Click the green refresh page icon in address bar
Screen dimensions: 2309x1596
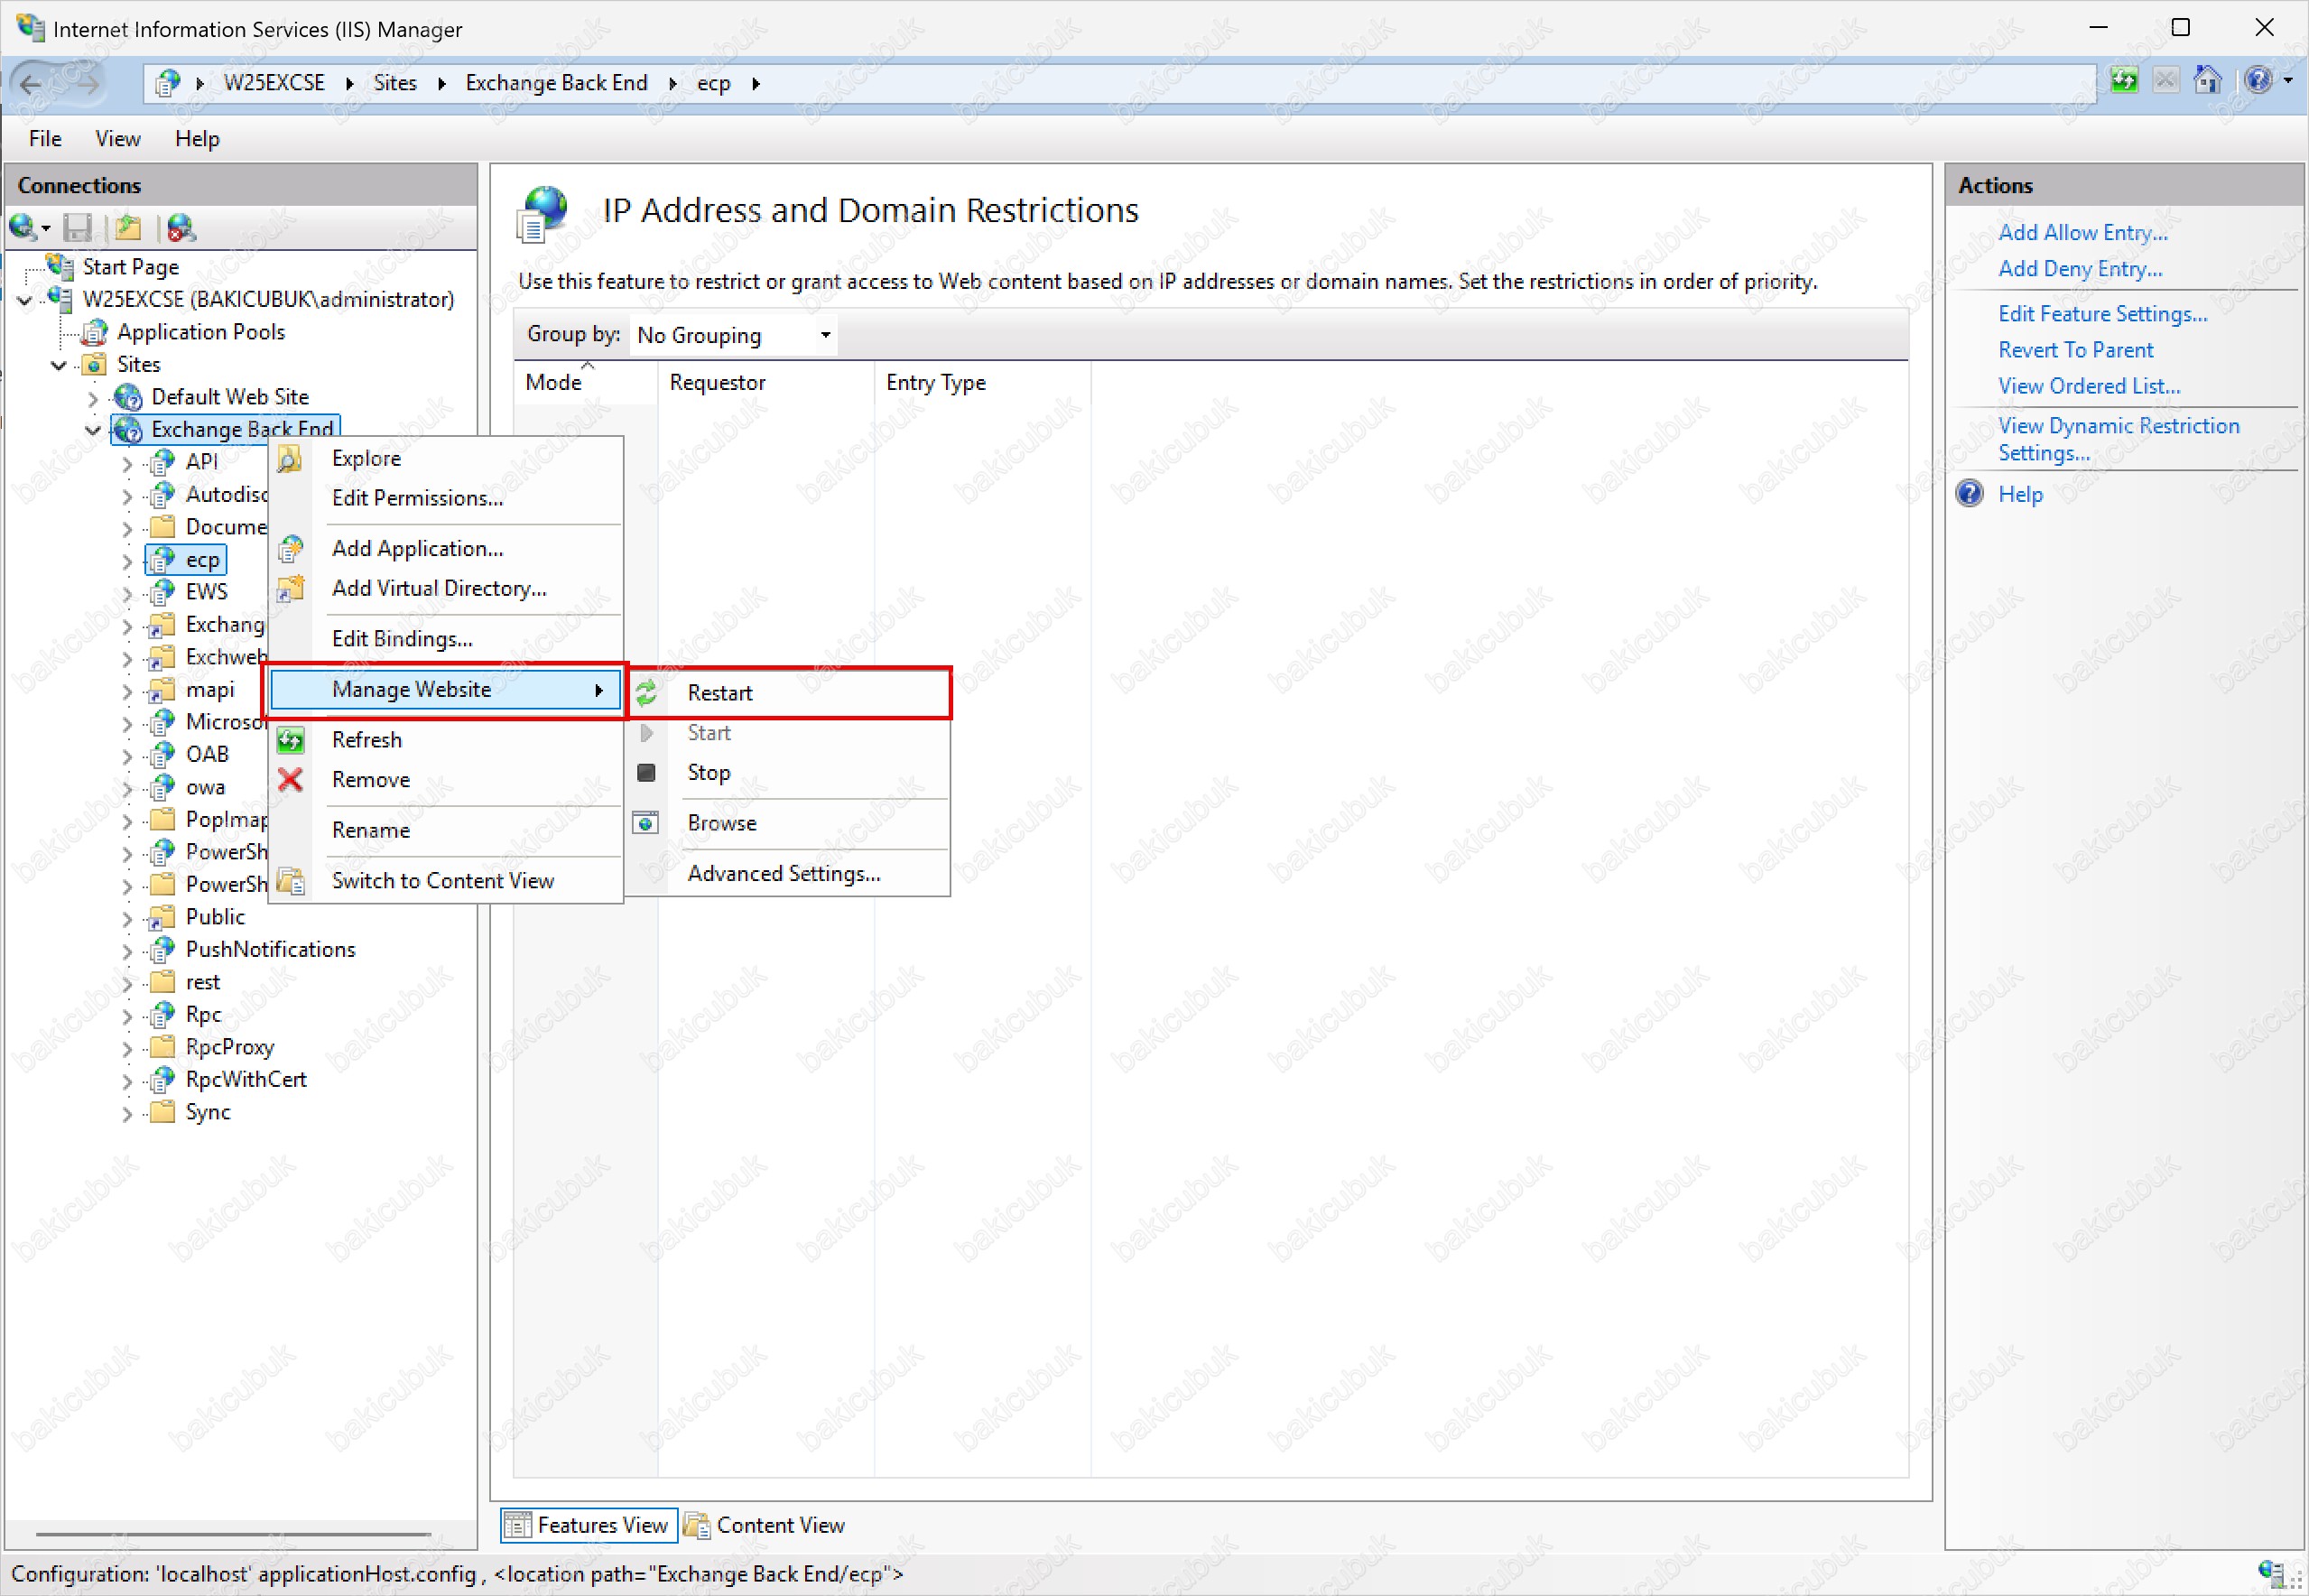pyautogui.click(x=2124, y=80)
